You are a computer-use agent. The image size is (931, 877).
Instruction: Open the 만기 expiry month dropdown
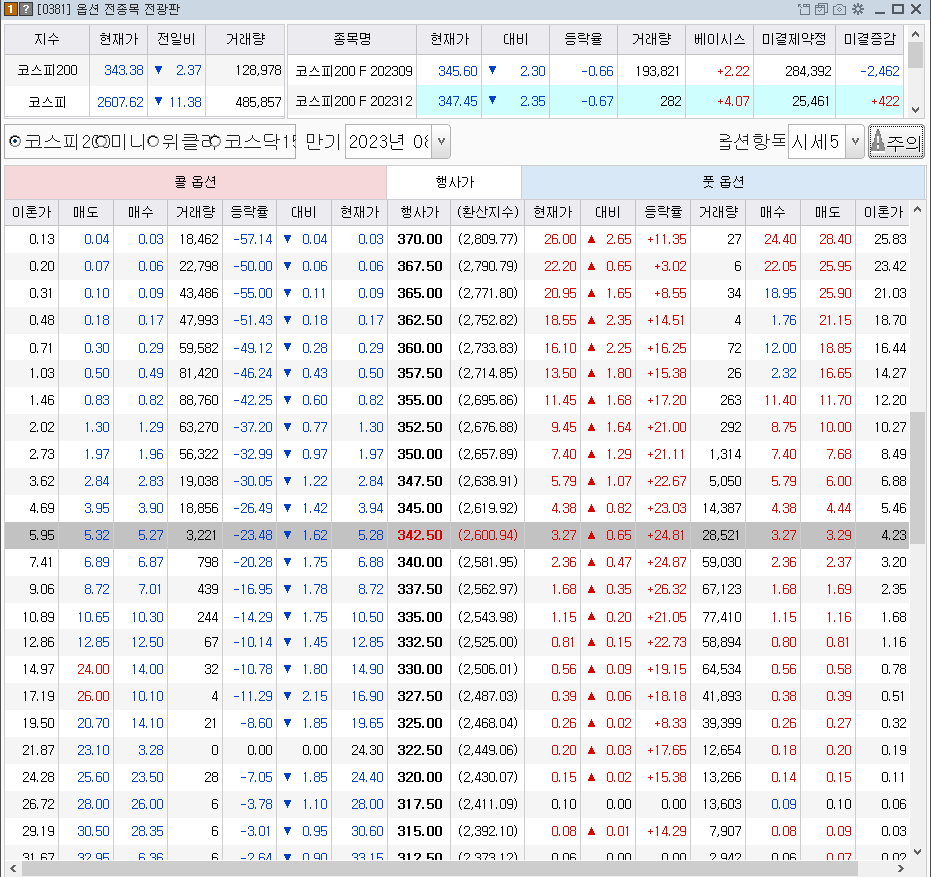[441, 141]
